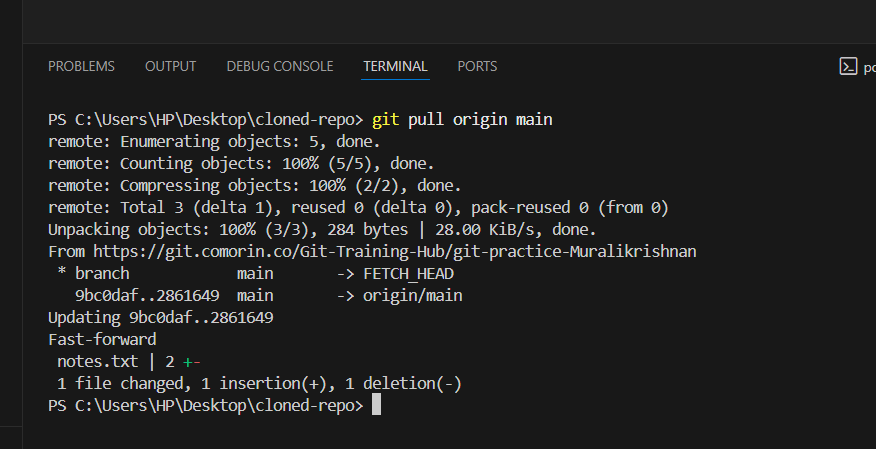Click the empty editor area above the panel
The height and width of the screenshot is (449, 876).
(438, 20)
